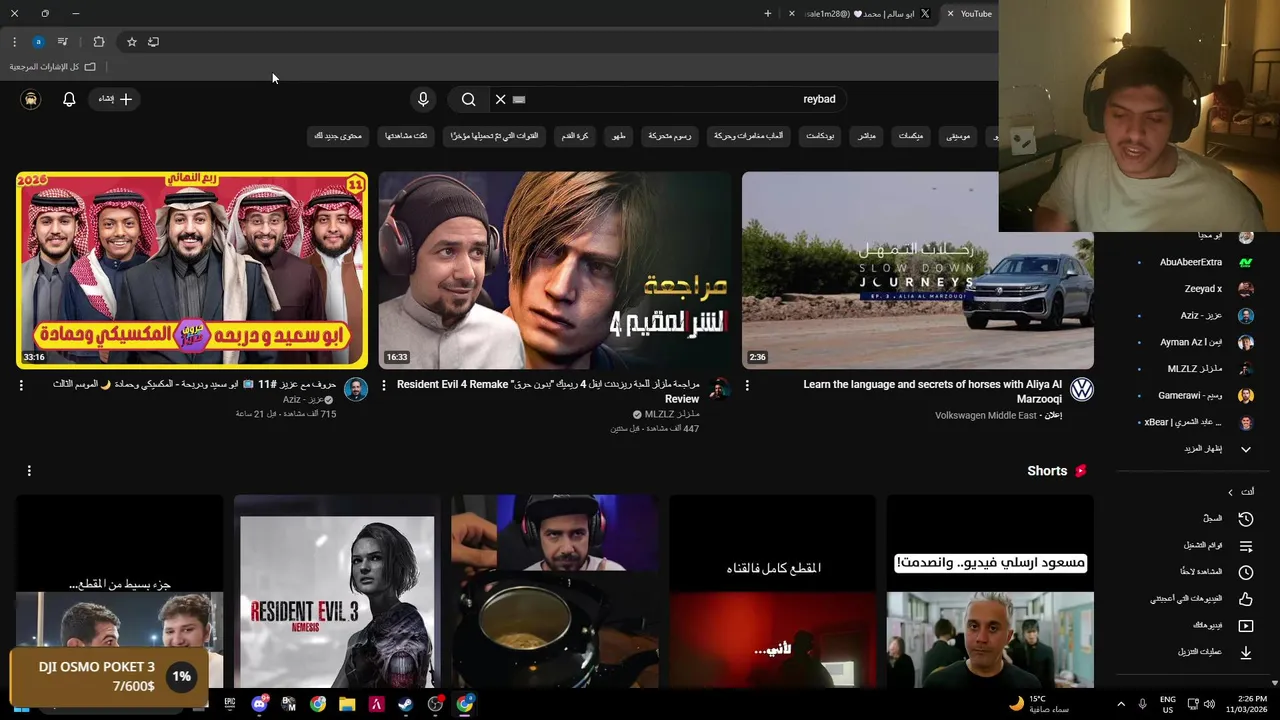1280x720 pixels.
Task: Click the Chrome address bar
Action: point(580,42)
